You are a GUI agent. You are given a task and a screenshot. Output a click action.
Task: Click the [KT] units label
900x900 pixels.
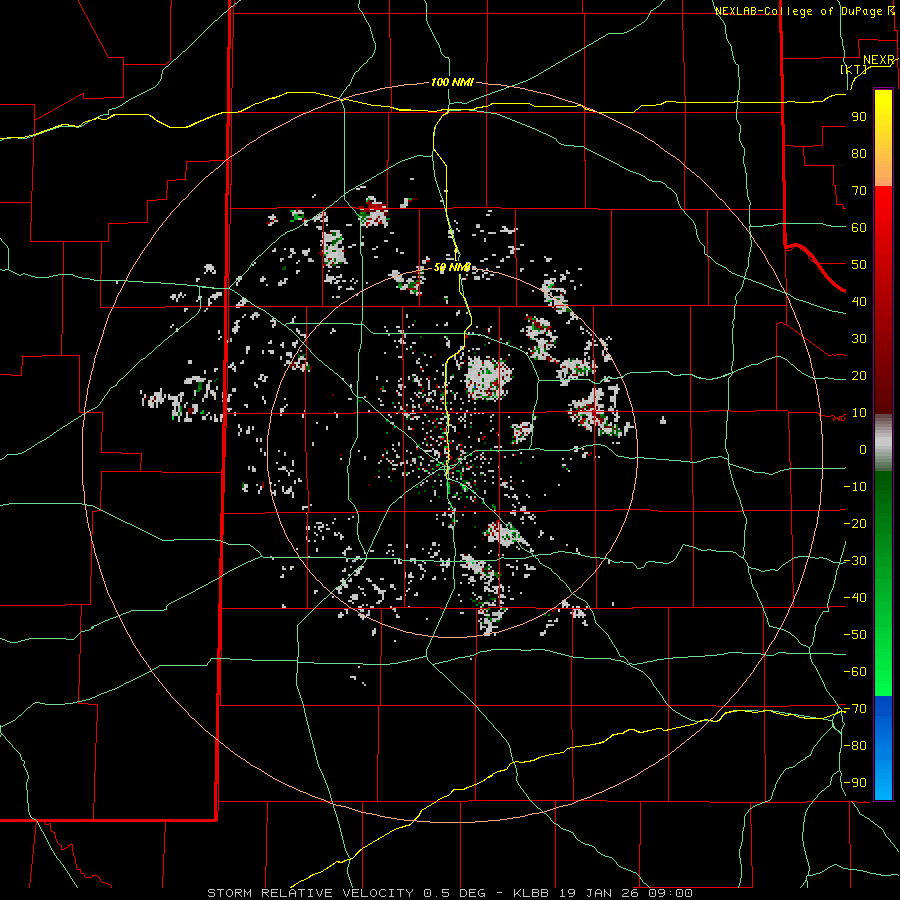tap(853, 69)
